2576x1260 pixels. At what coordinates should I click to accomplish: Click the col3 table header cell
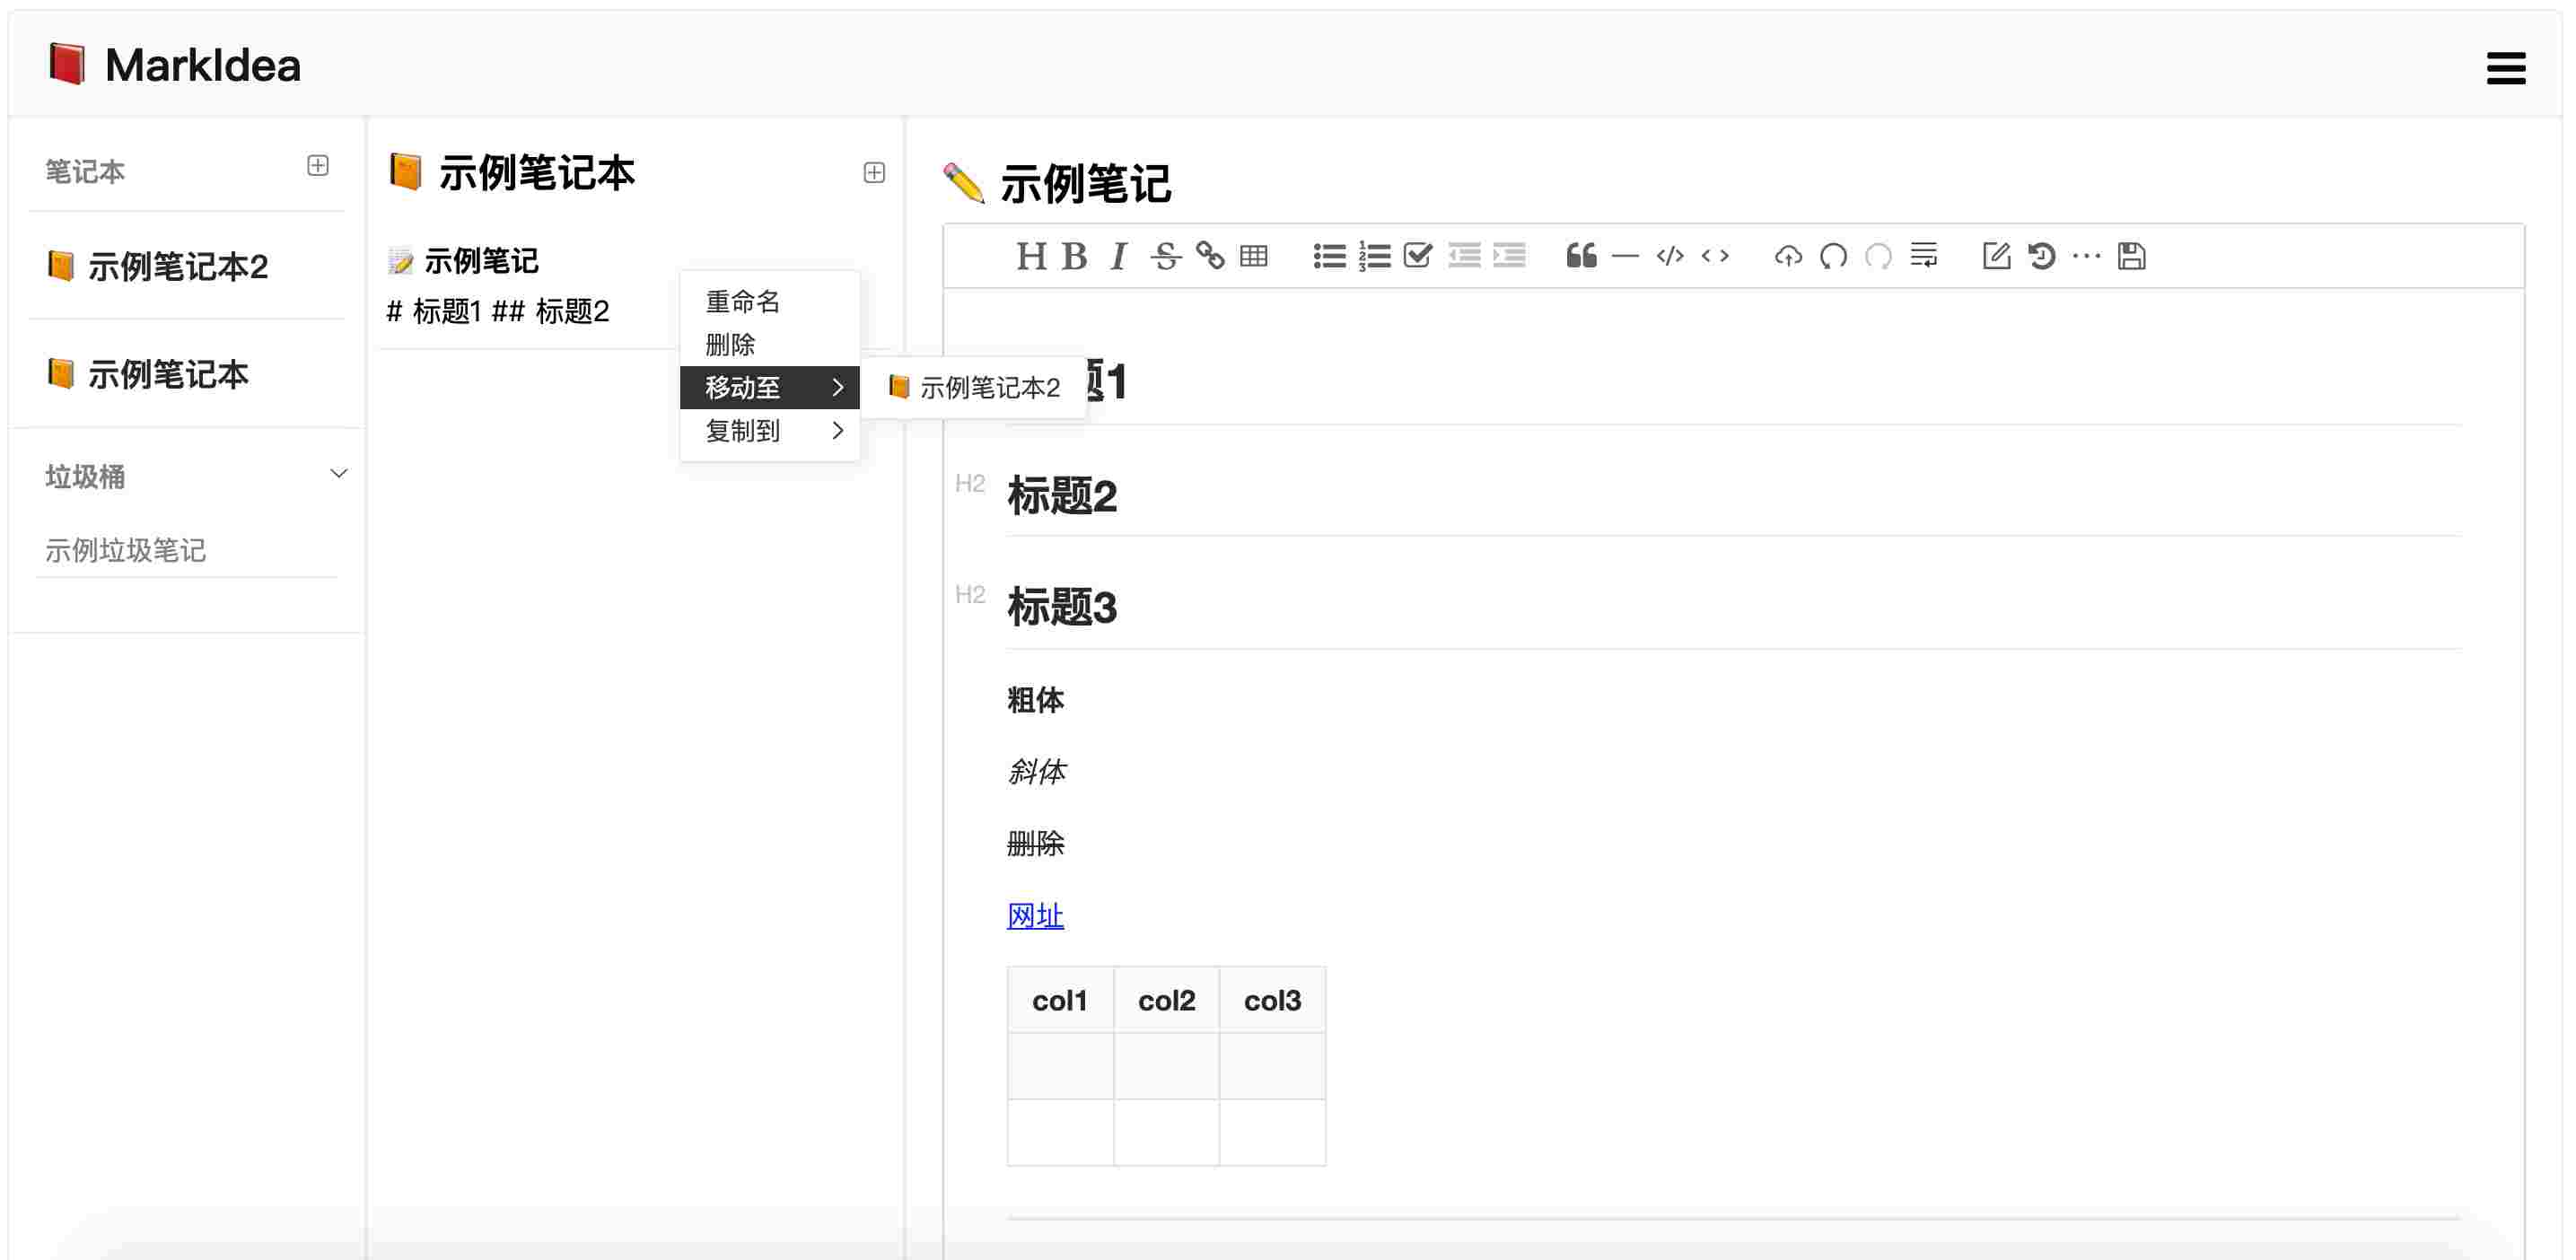click(x=1273, y=1001)
